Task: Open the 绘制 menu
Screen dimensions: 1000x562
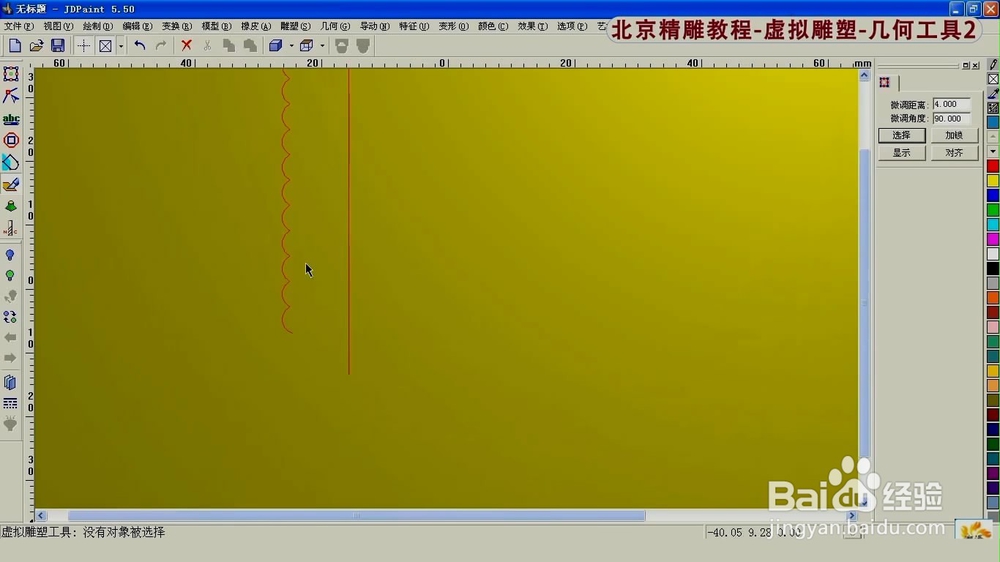Action: [x=98, y=26]
